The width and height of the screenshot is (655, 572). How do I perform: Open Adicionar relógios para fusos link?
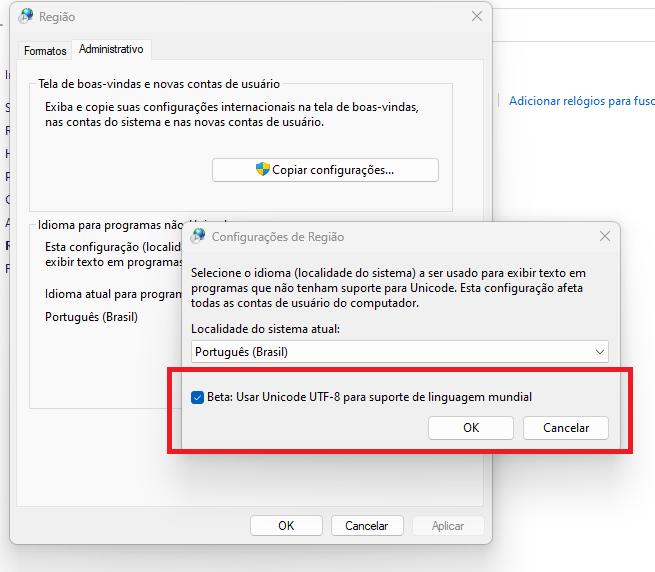click(582, 101)
